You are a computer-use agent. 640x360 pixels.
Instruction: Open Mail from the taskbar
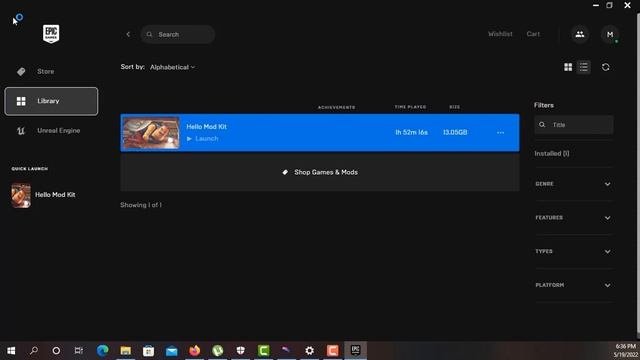171,351
